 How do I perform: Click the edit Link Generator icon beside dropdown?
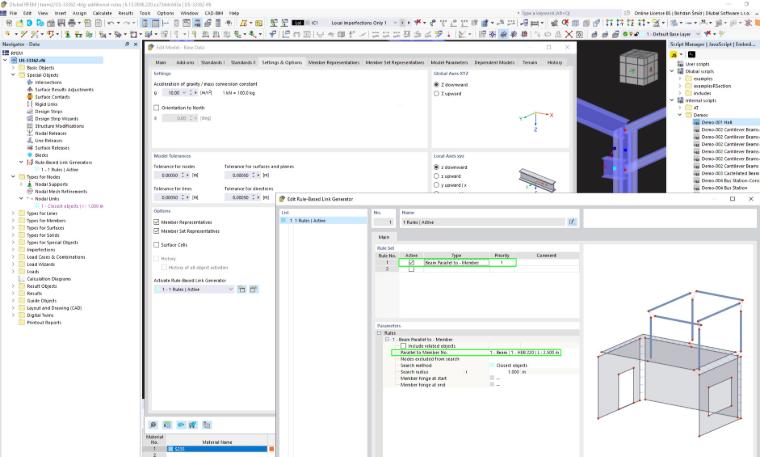[x=253, y=289]
